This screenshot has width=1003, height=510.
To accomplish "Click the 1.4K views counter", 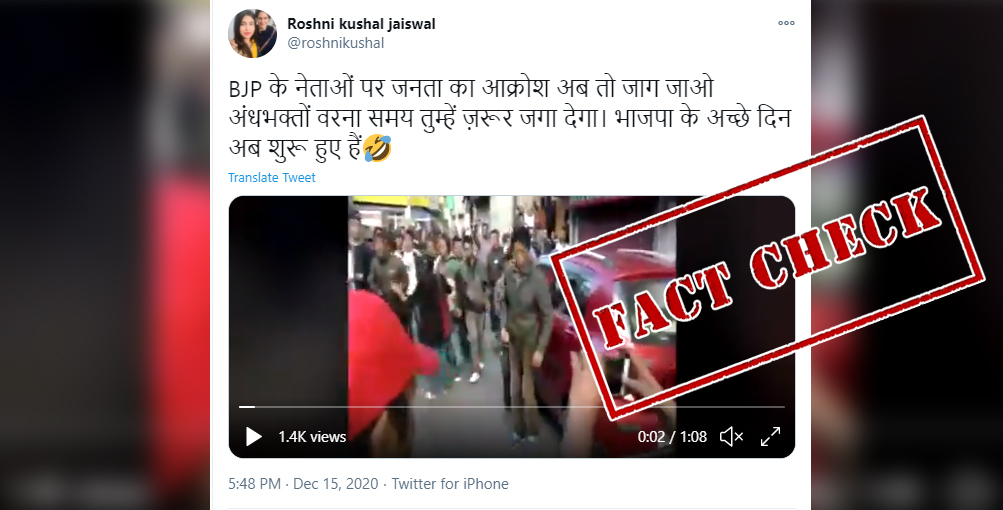I will (312, 437).
